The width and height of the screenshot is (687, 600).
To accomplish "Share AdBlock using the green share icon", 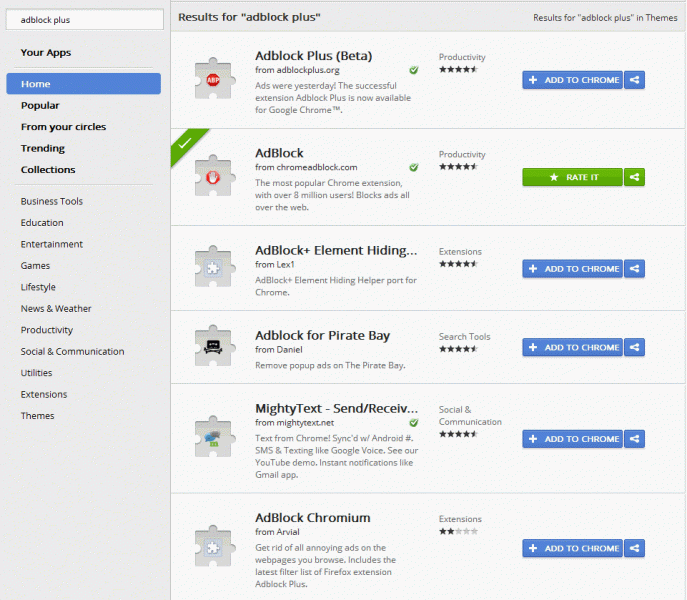I will pyautogui.click(x=634, y=177).
